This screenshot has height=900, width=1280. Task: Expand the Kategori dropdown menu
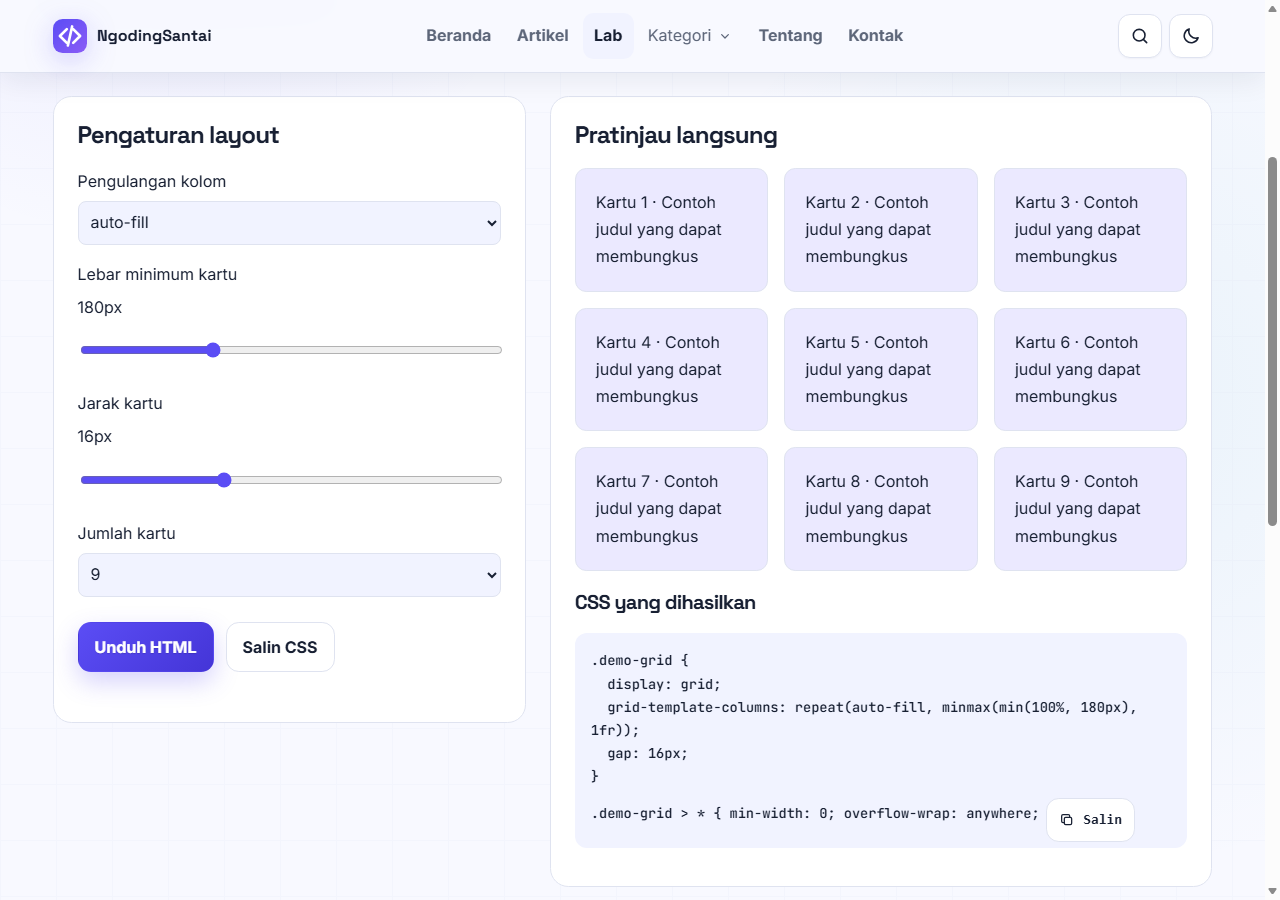pos(689,36)
